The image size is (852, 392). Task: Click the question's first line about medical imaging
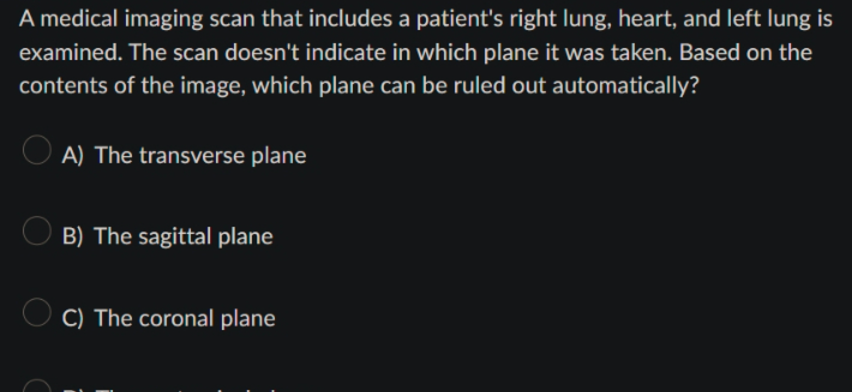tap(426, 19)
